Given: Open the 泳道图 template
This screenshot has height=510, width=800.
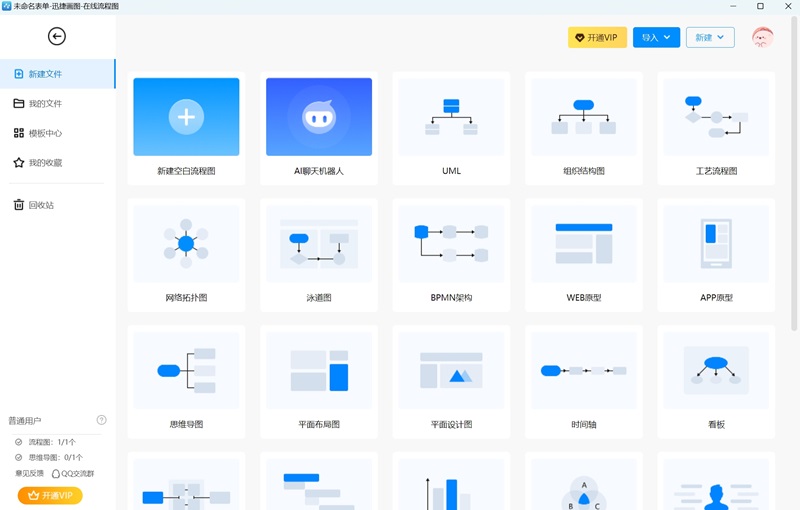Looking at the screenshot, I should click(319, 244).
